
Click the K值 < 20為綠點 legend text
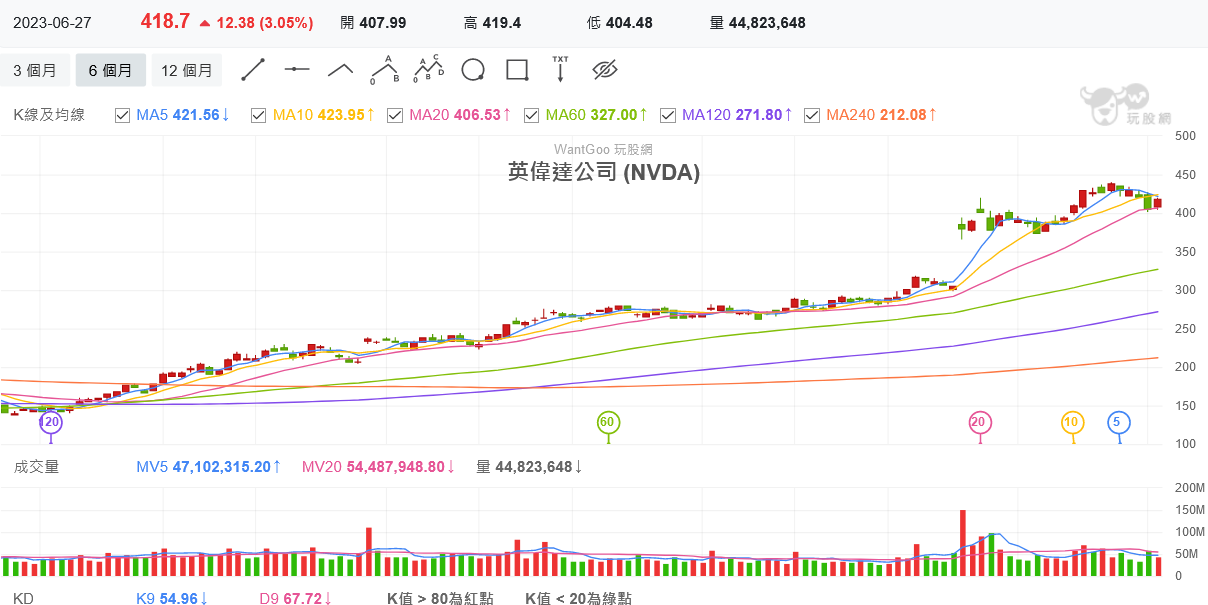click(x=578, y=599)
